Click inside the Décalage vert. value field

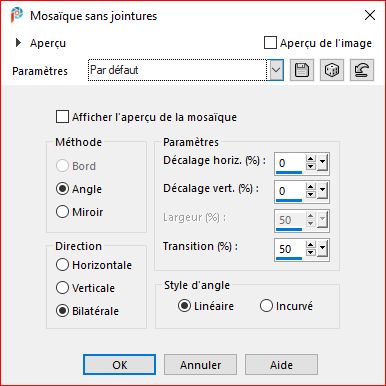click(x=290, y=191)
